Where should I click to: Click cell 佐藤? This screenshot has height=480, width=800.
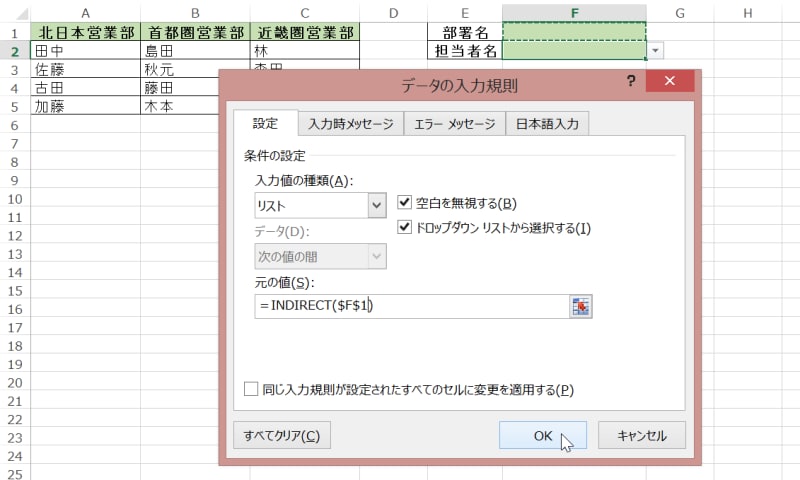point(85,69)
